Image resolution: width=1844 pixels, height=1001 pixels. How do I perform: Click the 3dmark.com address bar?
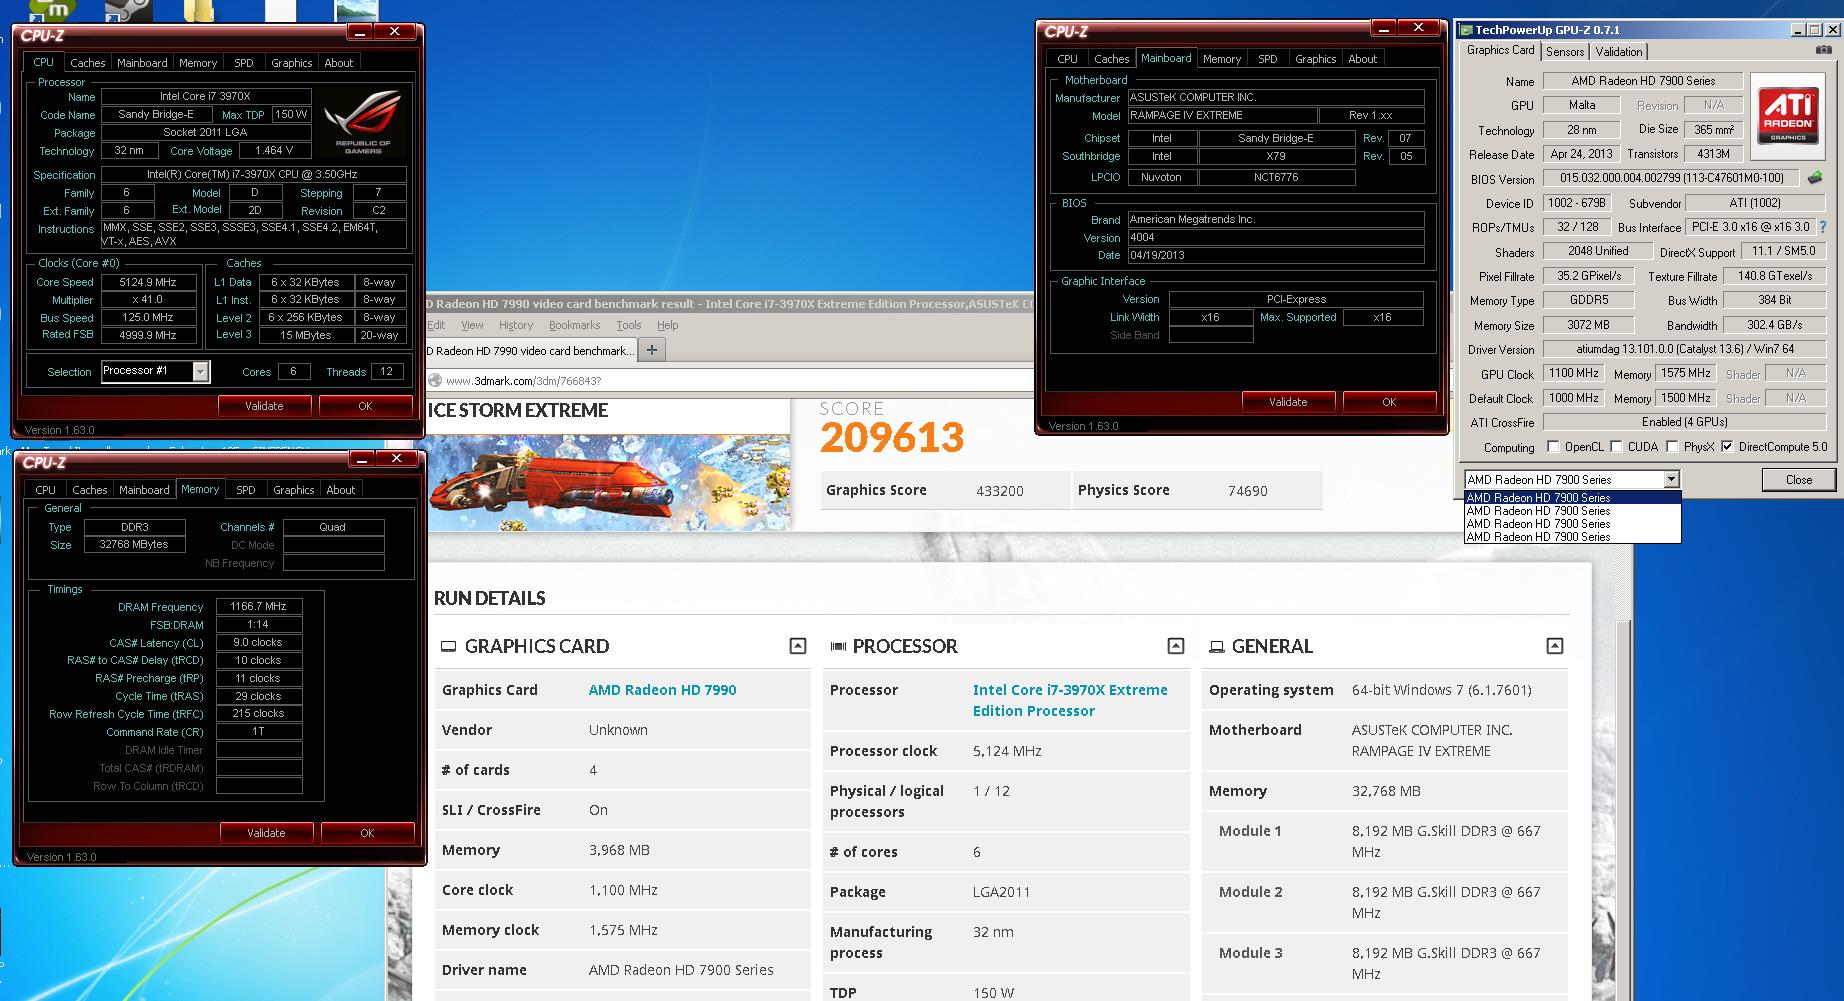pyautogui.click(x=730, y=381)
